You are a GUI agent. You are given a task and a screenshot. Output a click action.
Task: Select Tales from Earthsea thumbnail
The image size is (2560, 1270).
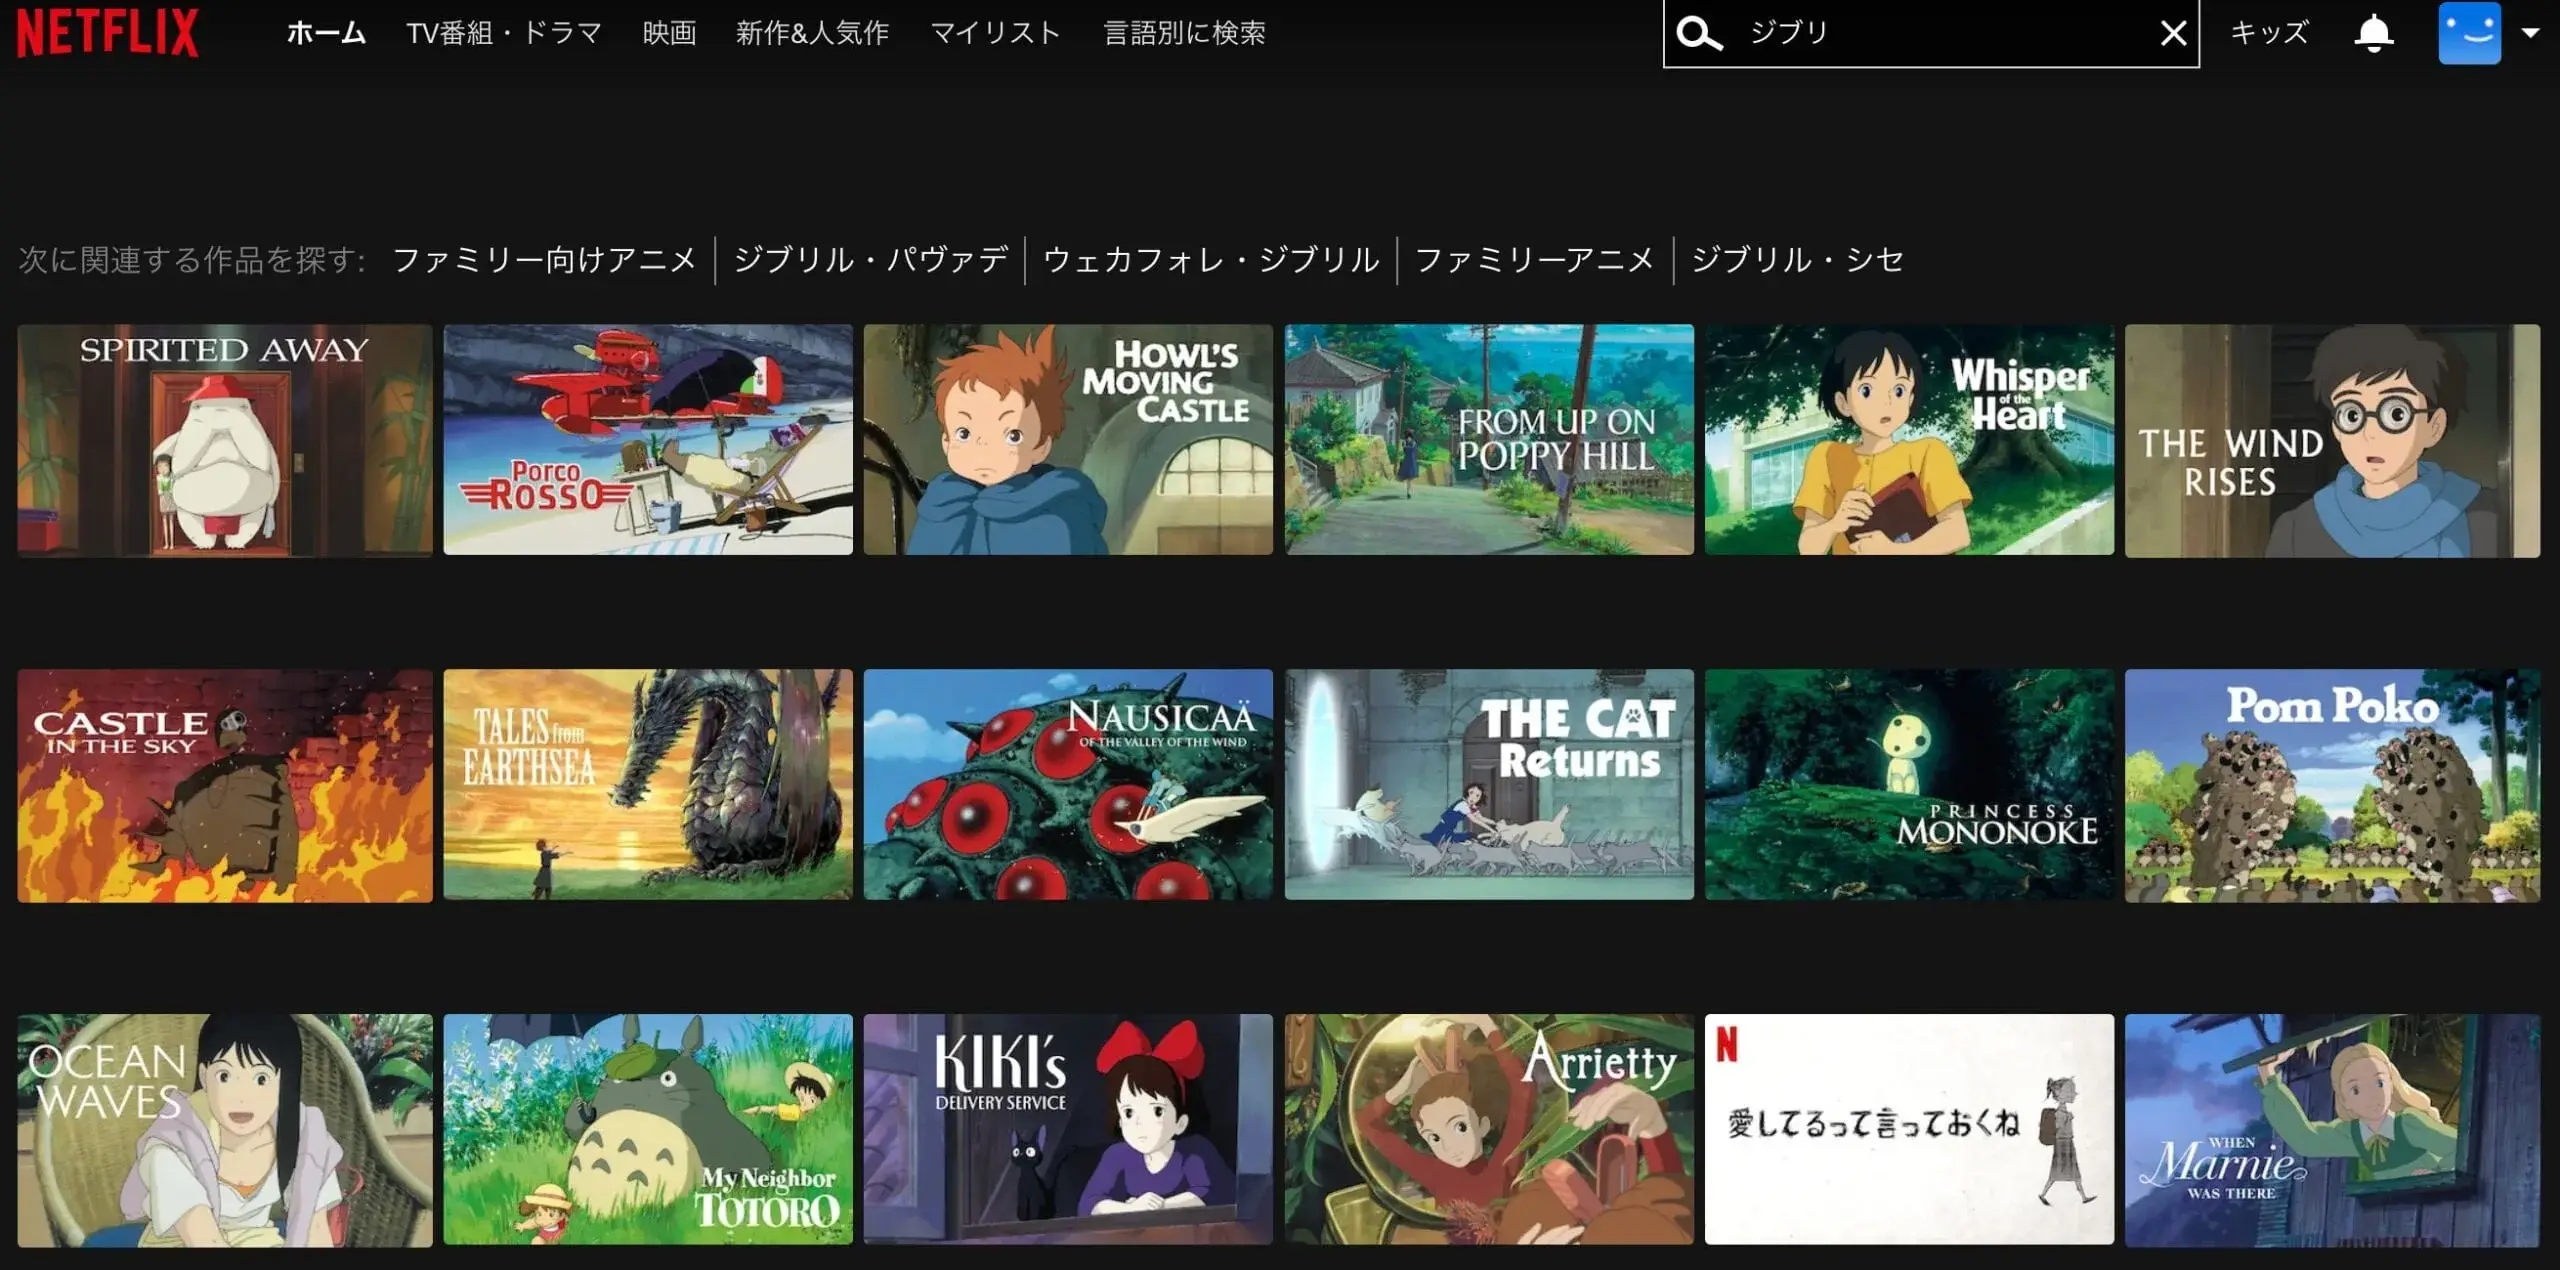tap(648, 785)
